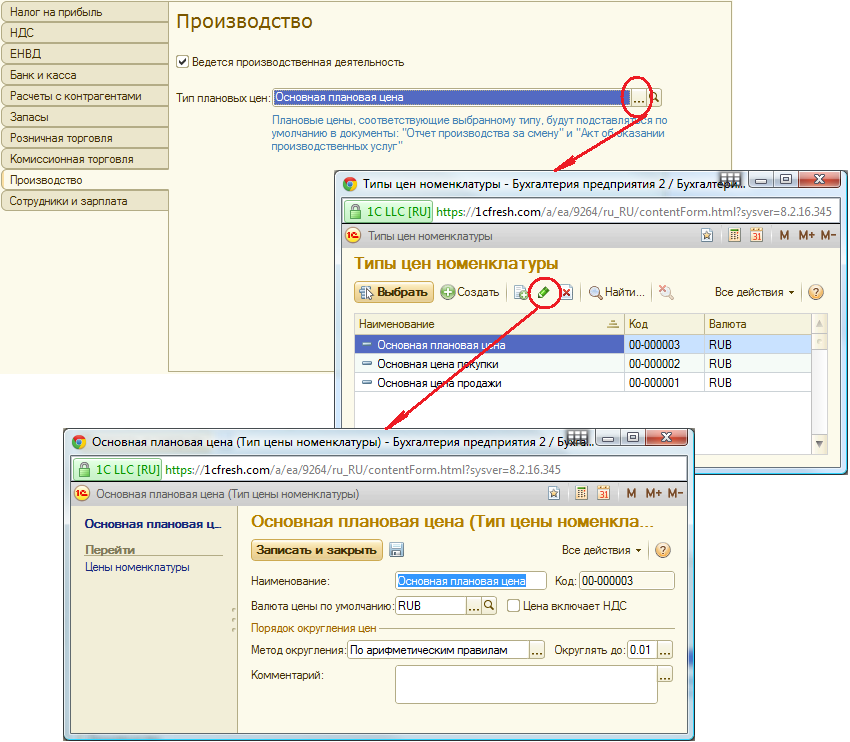Click help icon in price type edit form
This screenshot has height=742, width=850.
click(662, 550)
